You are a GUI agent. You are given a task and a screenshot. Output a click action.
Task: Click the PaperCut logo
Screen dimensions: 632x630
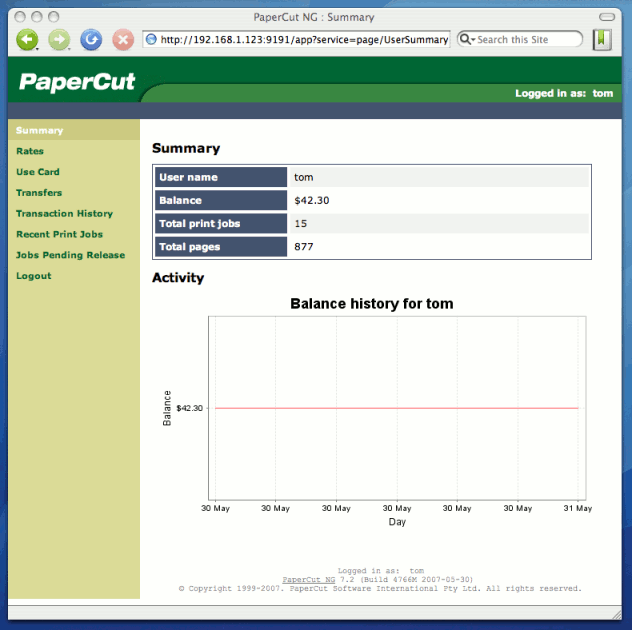[77, 82]
